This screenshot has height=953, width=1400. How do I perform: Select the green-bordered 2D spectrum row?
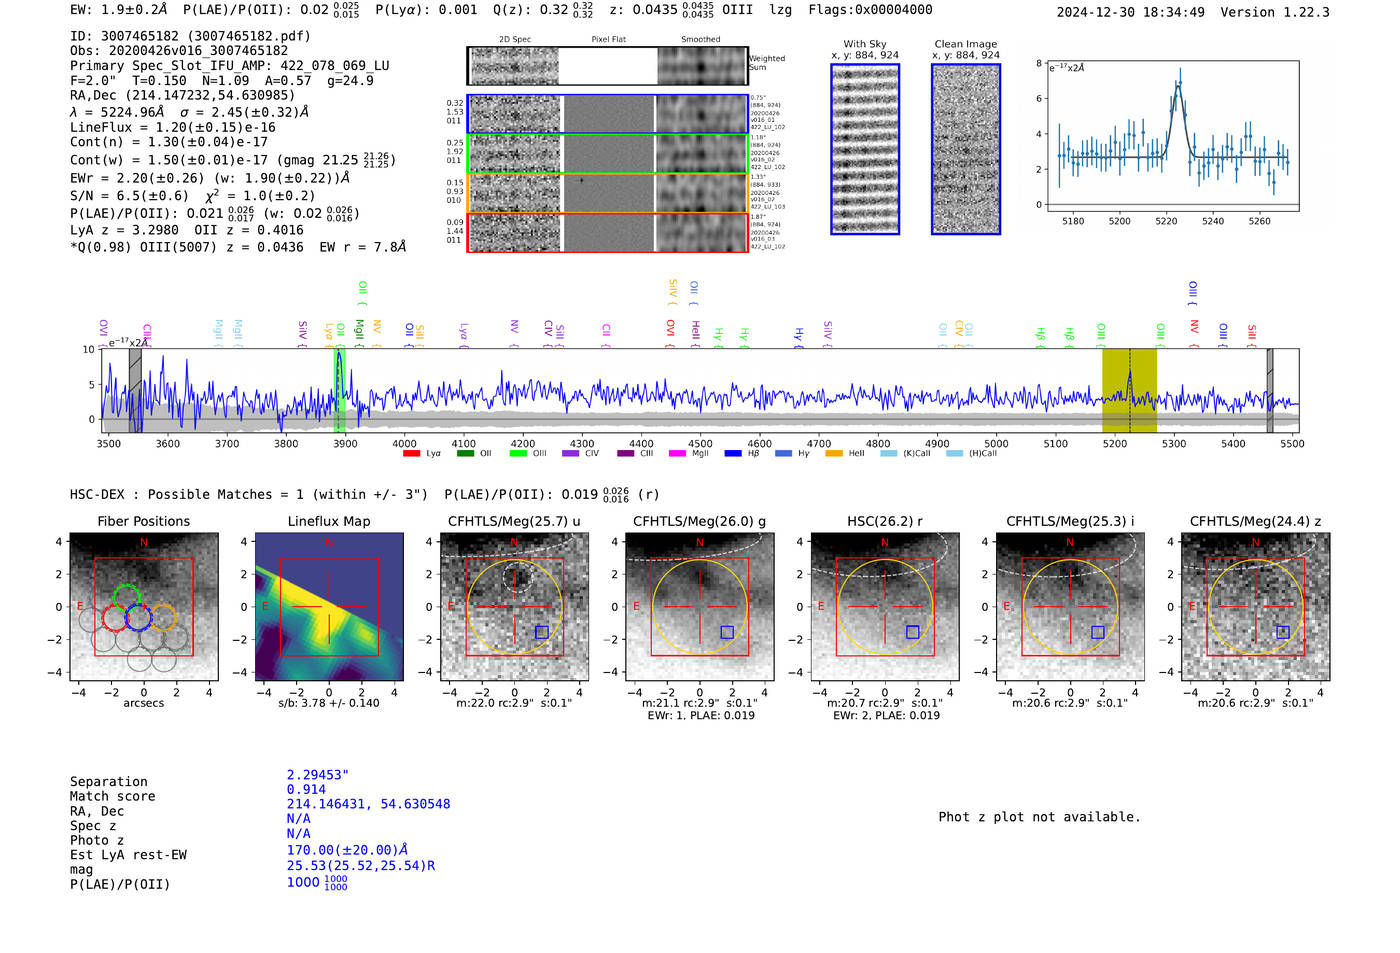[x=608, y=154]
